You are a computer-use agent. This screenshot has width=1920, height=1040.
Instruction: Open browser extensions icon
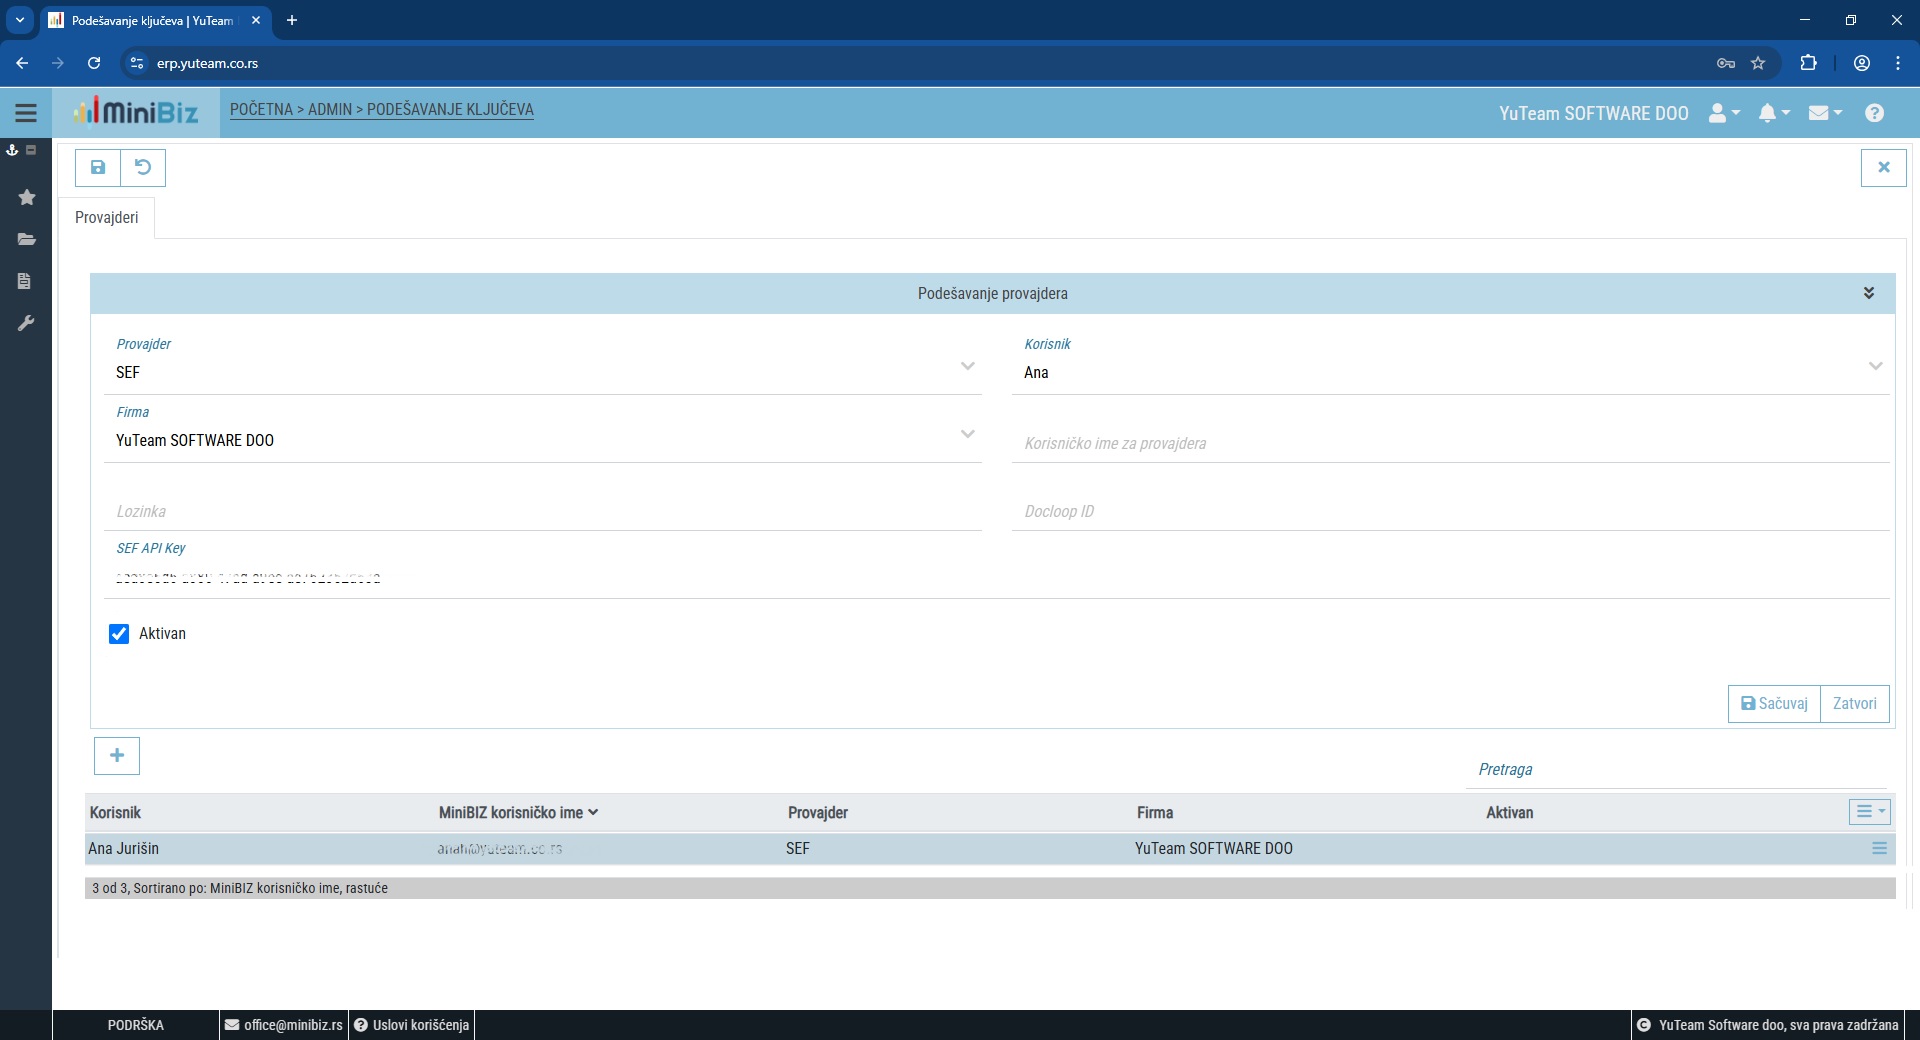point(1808,63)
